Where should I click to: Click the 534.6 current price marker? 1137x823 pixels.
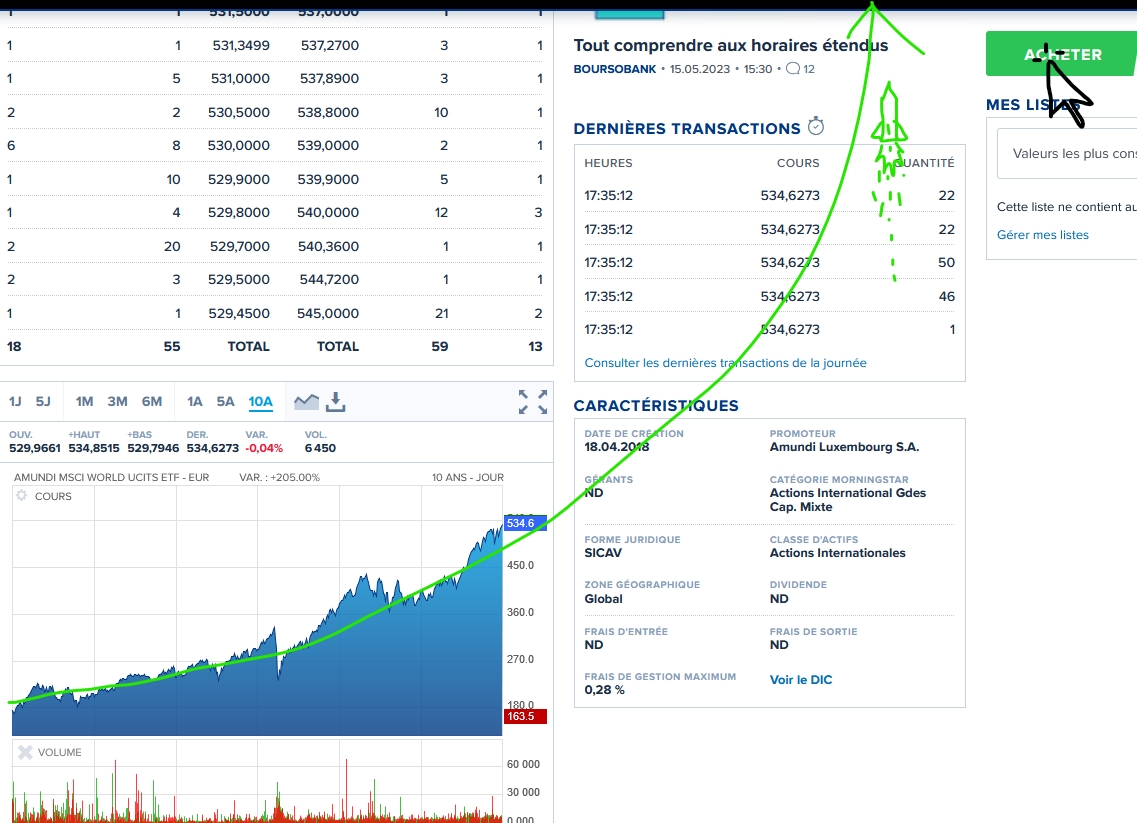click(525, 523)
